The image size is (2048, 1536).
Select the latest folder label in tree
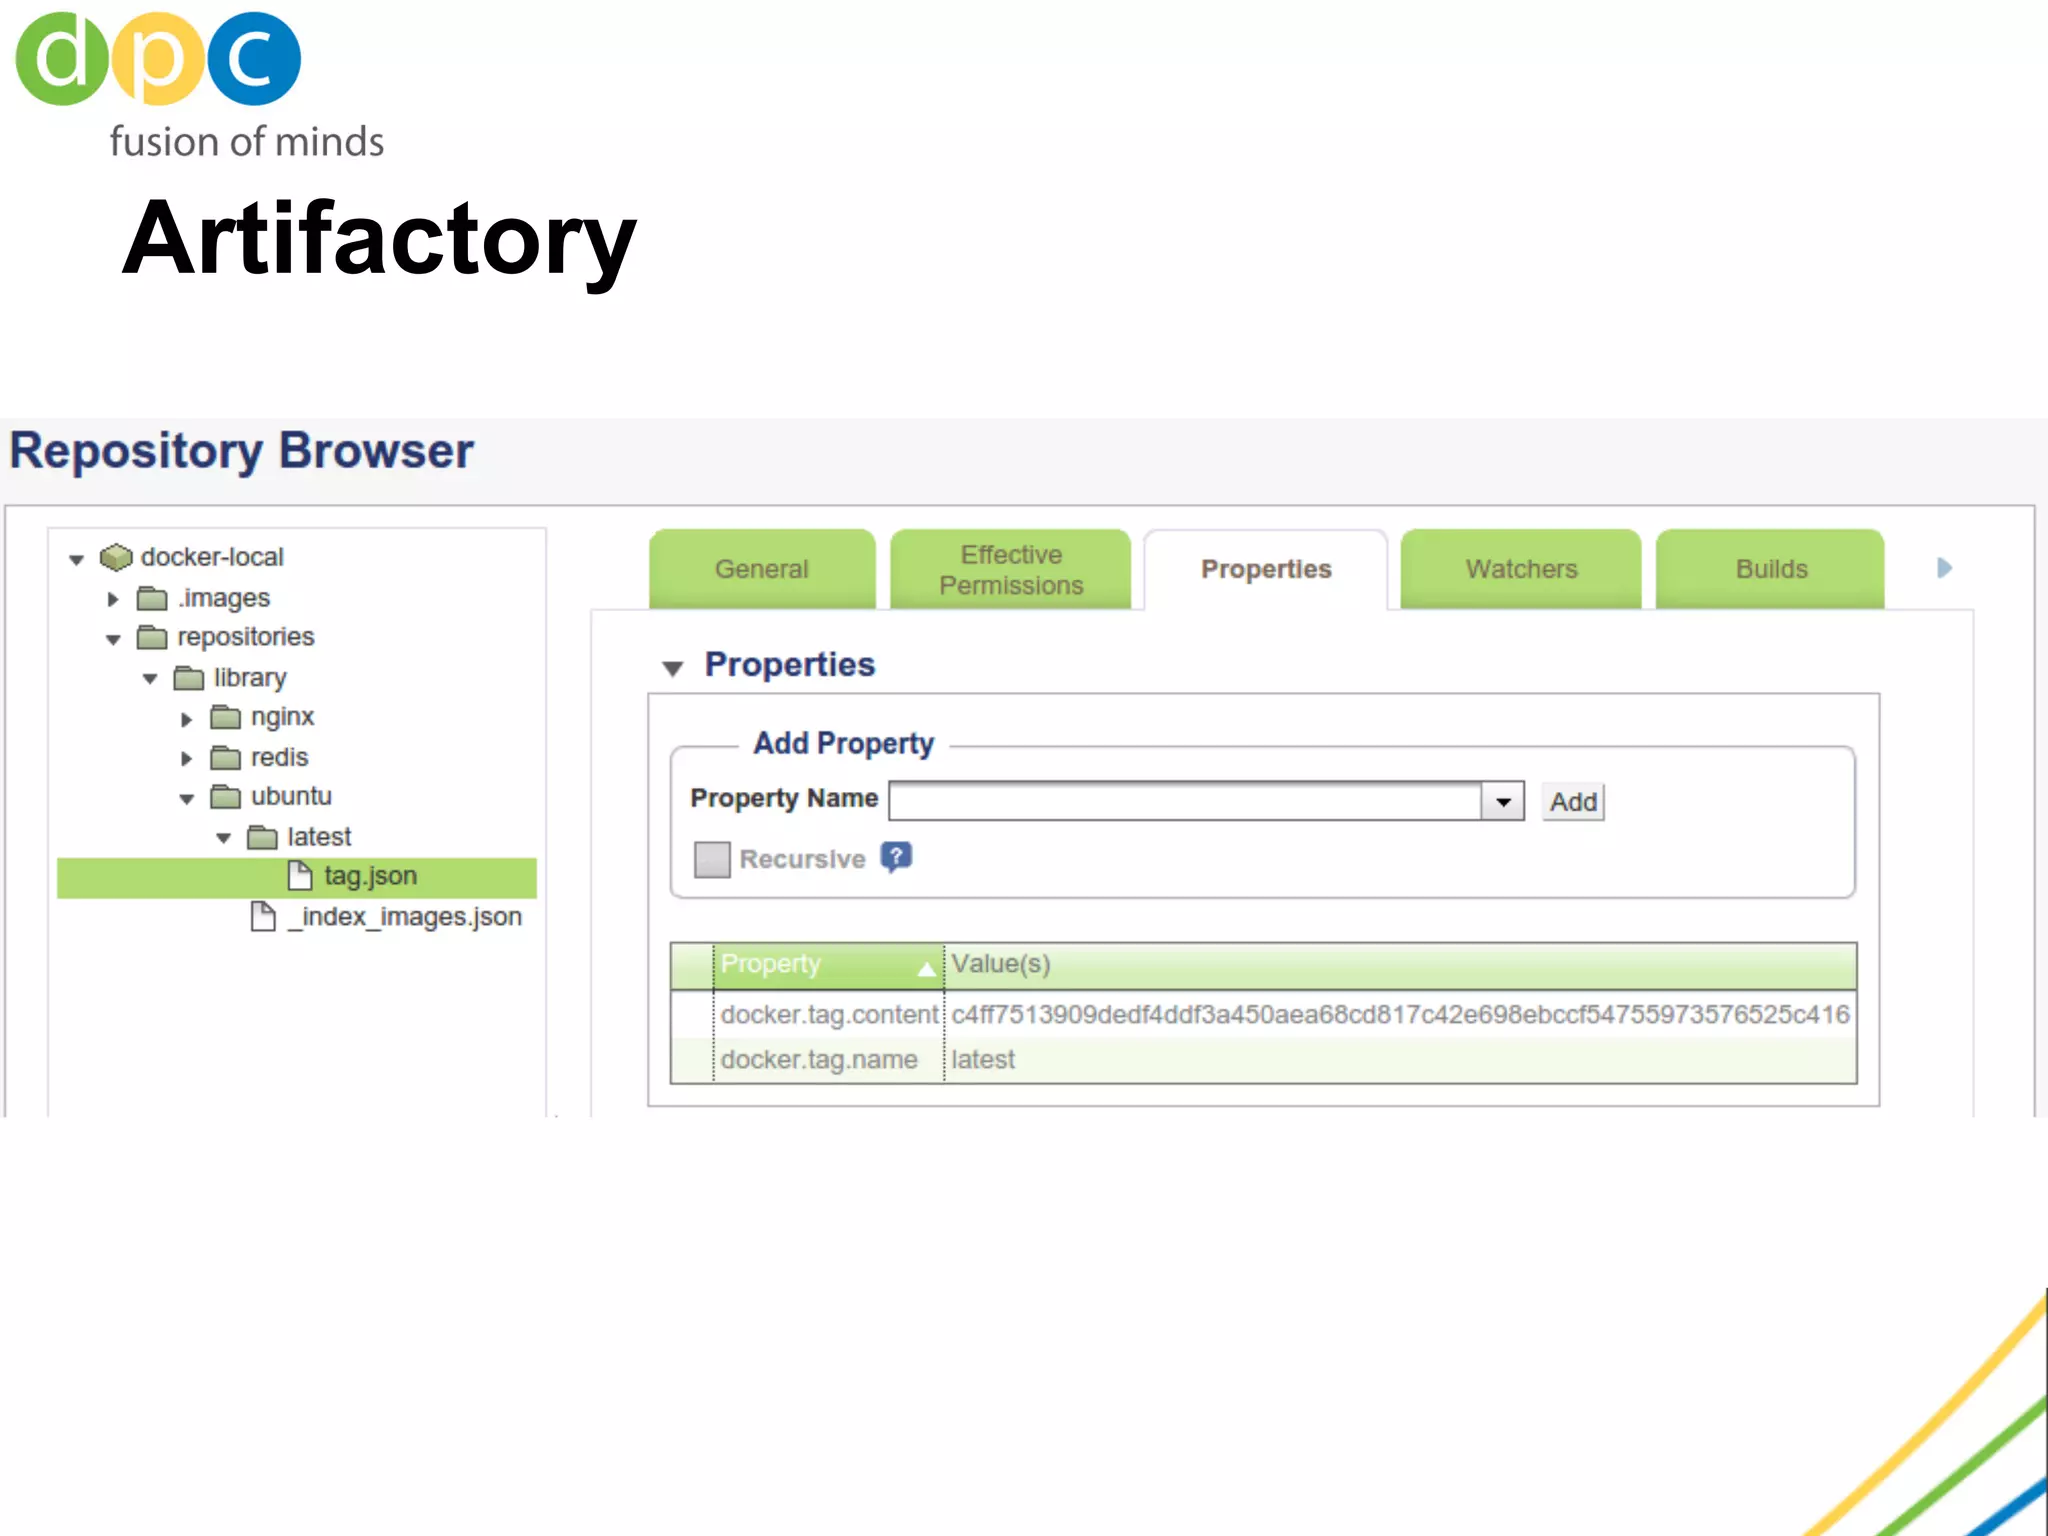tap(319, 836)
